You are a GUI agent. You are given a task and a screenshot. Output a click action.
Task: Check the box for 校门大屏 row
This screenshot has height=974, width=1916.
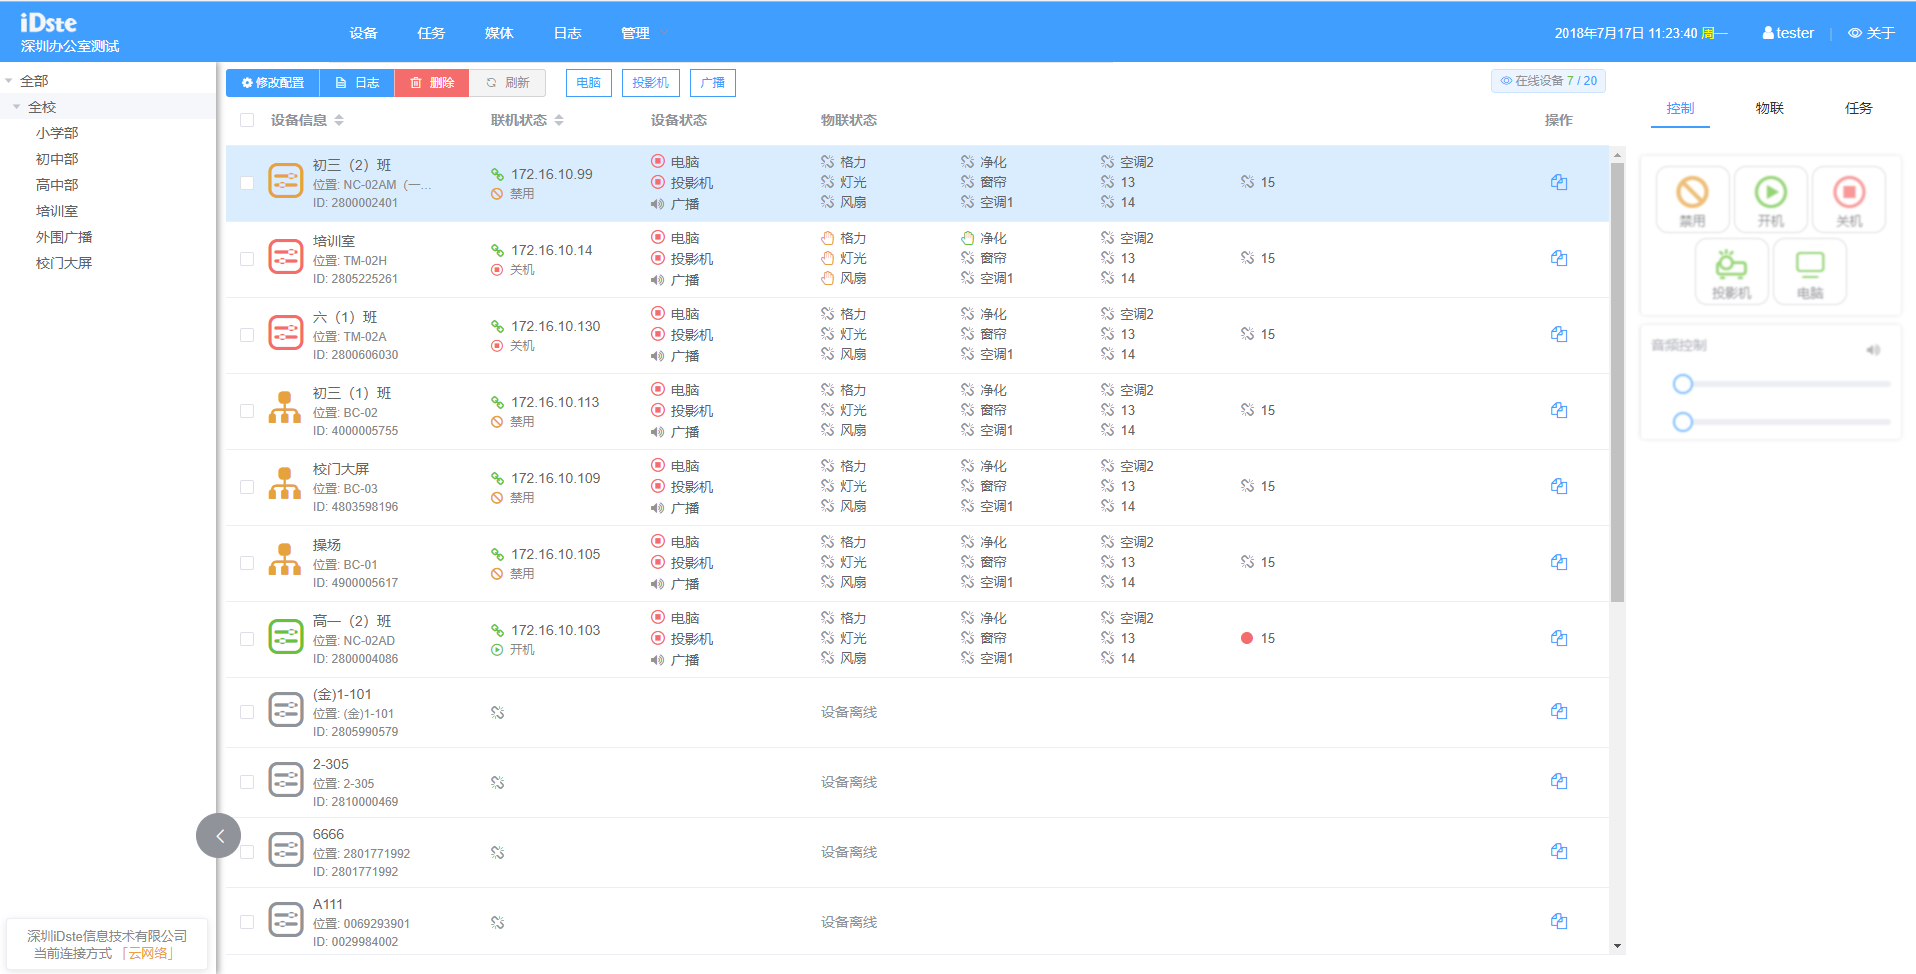pyautogui.click(x=247, y=487)
